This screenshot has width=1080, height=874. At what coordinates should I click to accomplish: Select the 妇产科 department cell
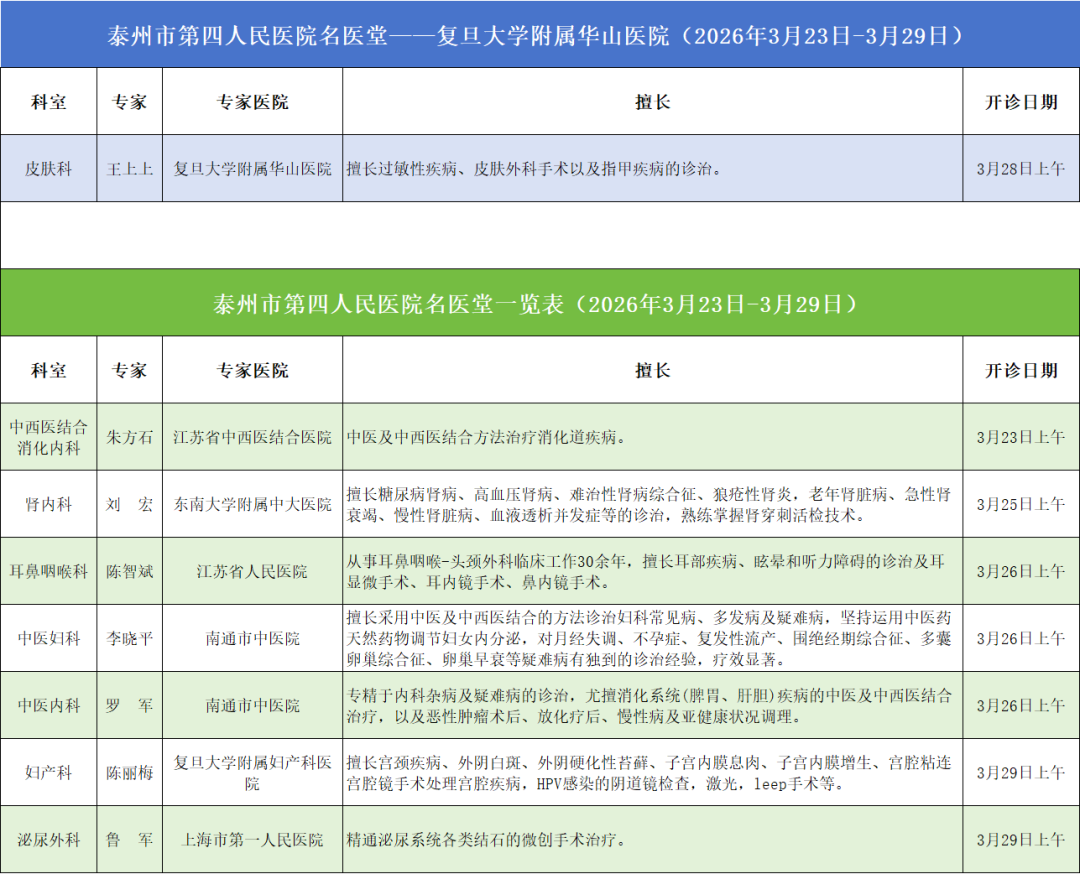[x=48, y=772]
